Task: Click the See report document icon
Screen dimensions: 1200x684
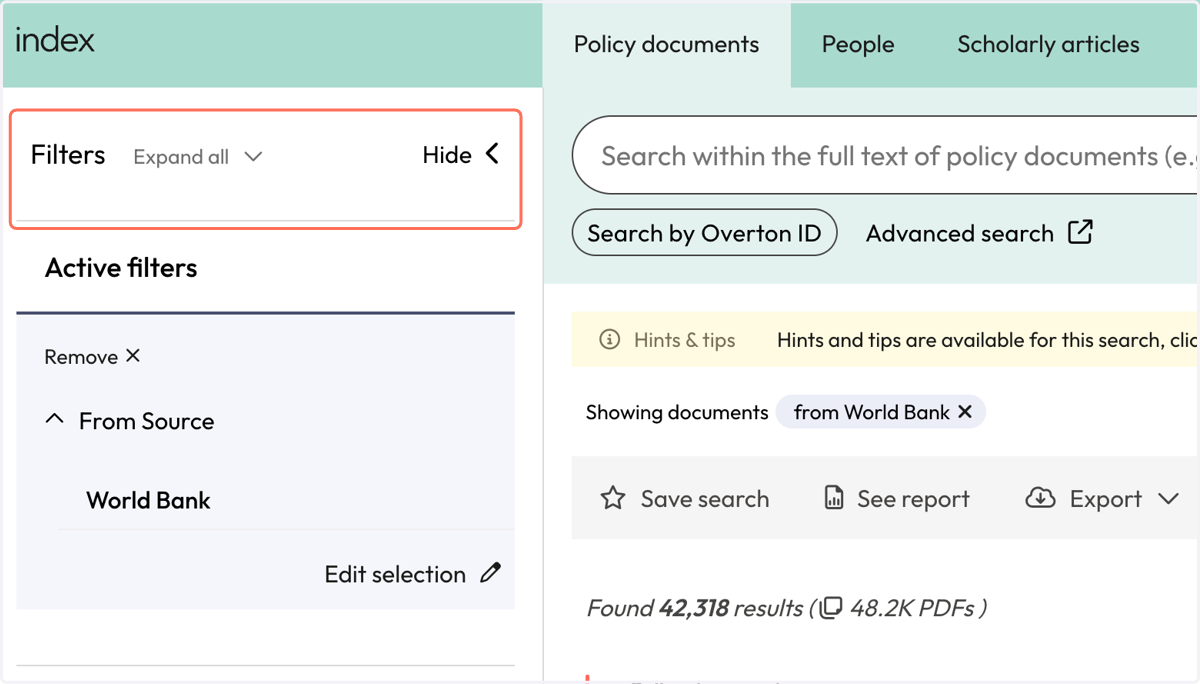Action: [834, 498]
